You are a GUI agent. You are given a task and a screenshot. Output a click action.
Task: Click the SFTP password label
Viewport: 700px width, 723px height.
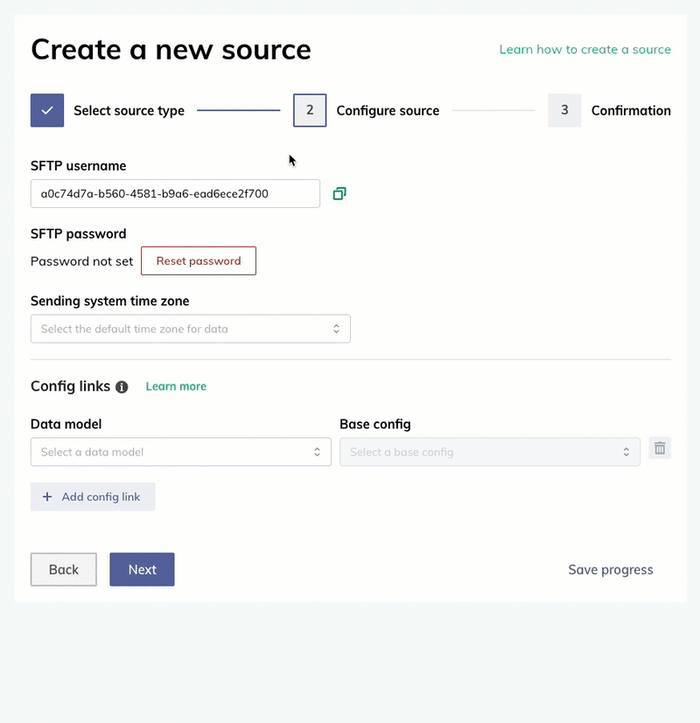point(78,234)
